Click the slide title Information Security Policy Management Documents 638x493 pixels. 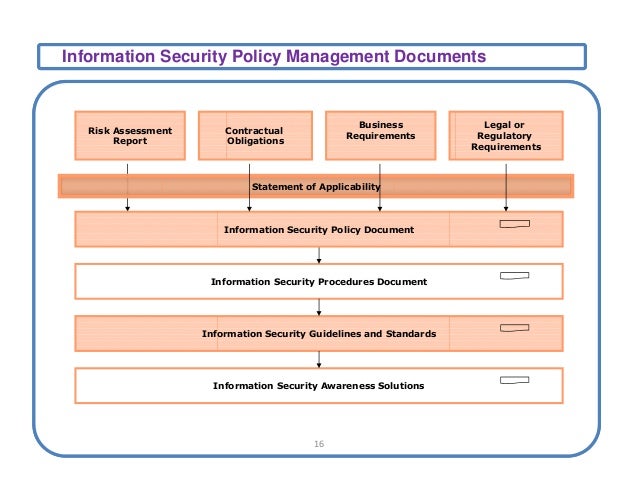click(x=274, y=56)
